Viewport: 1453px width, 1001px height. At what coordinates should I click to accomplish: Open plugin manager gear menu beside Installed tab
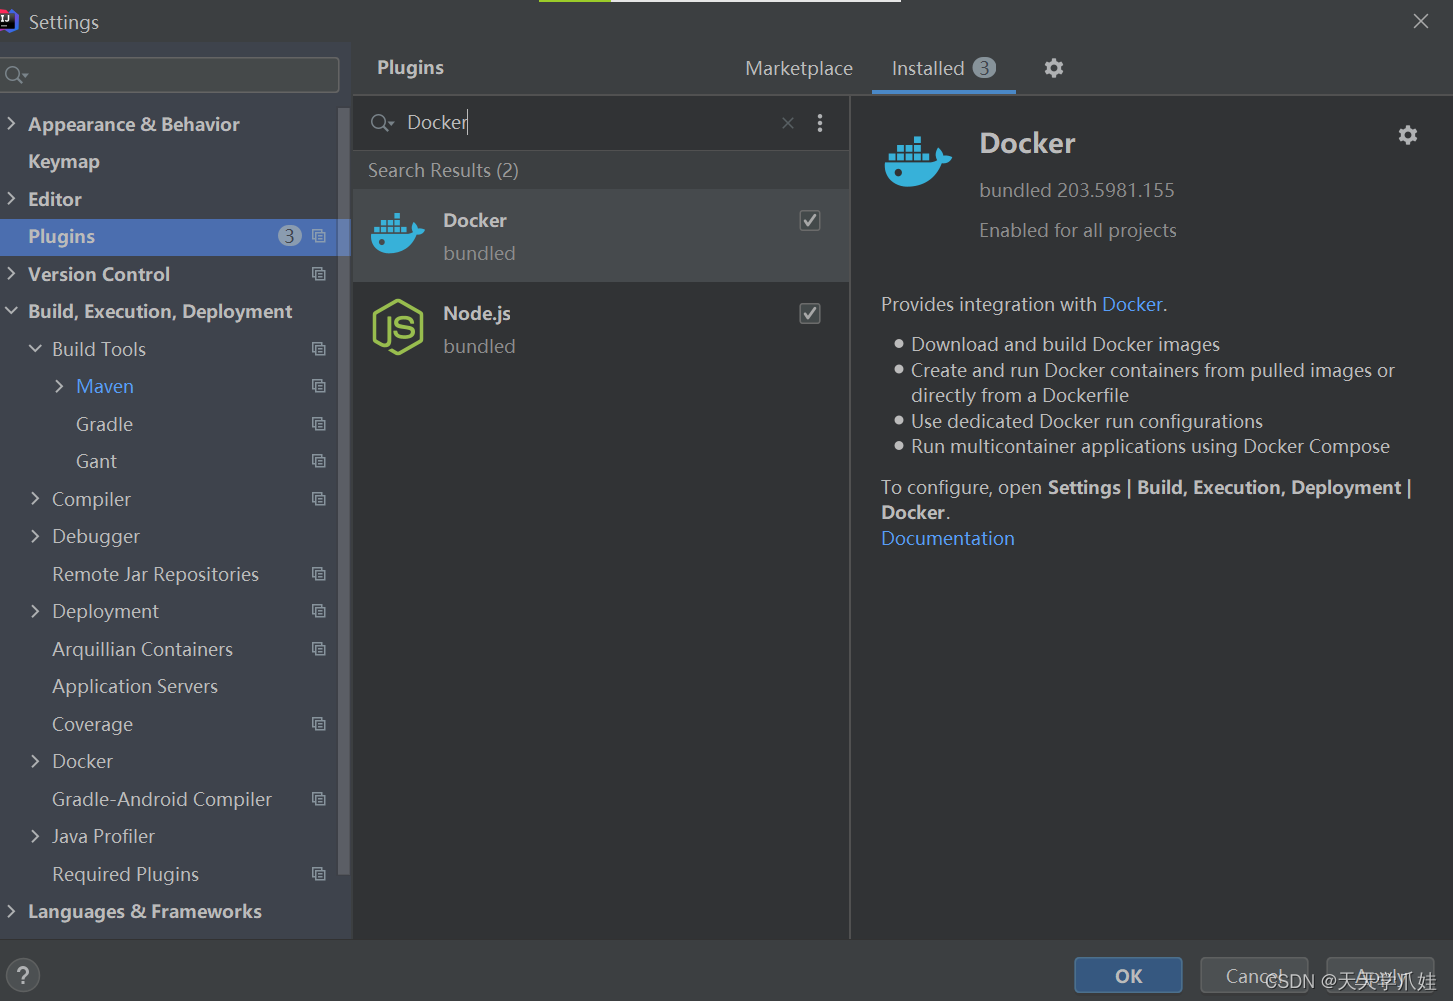tap(1054, 68)
